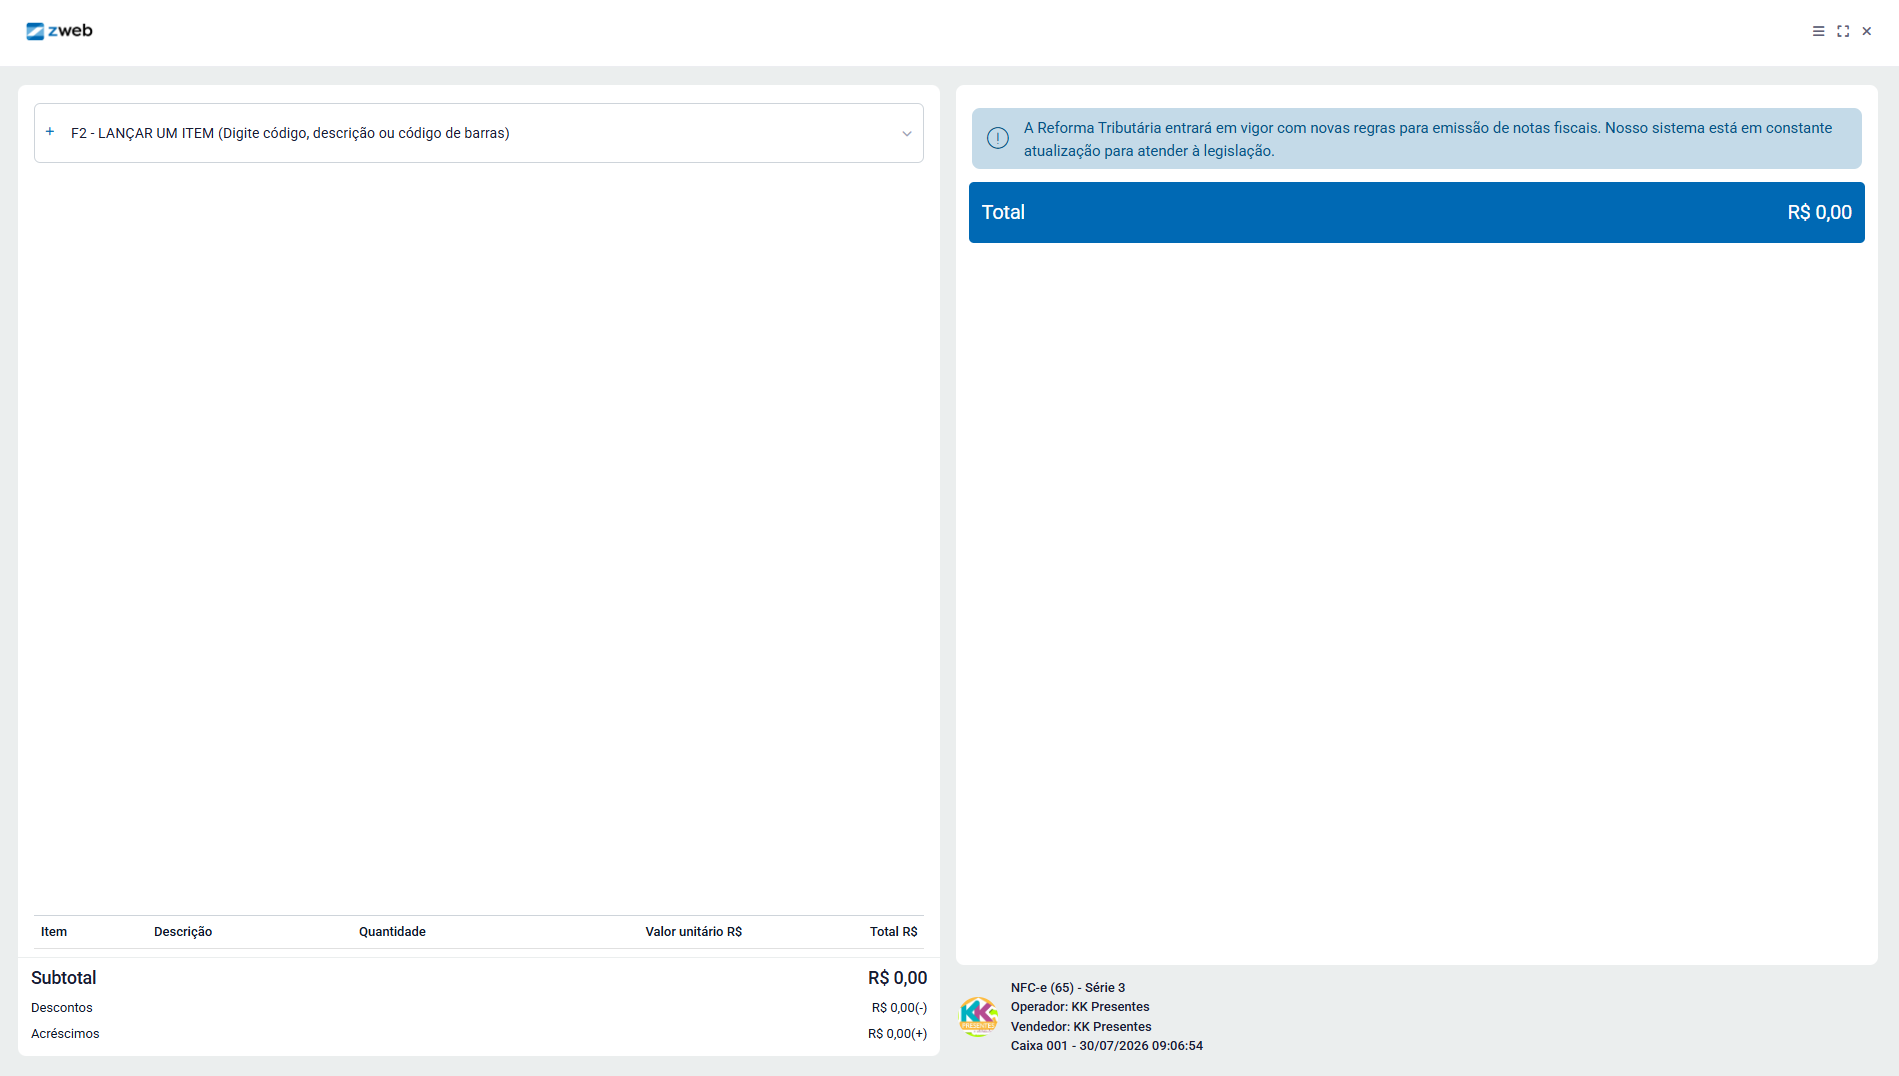Select the Total R$ column header
Viewport: 1899px width, 1076px height.
click(x=893, y=932)
